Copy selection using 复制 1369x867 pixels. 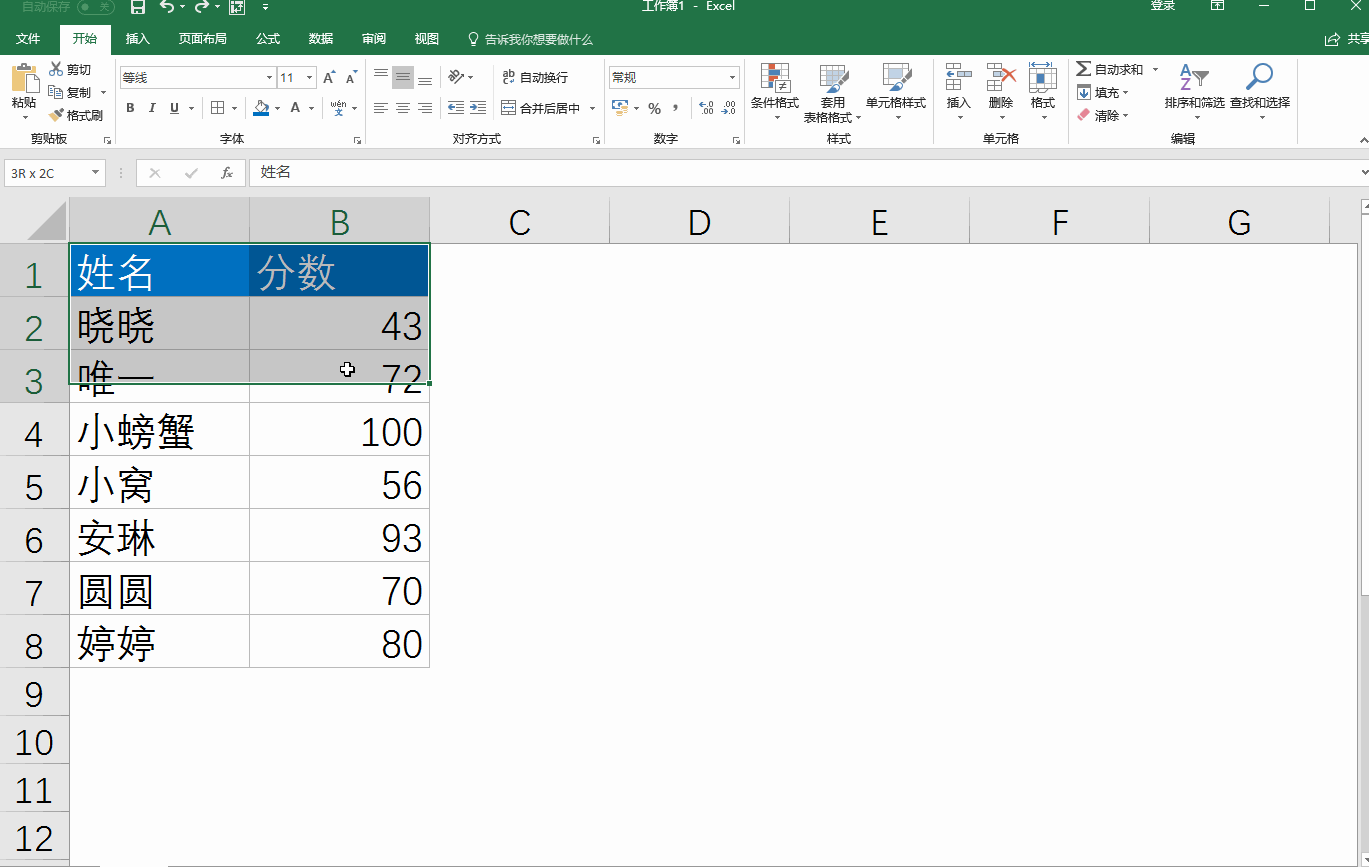pyautogui.click(x=69, y=92)
